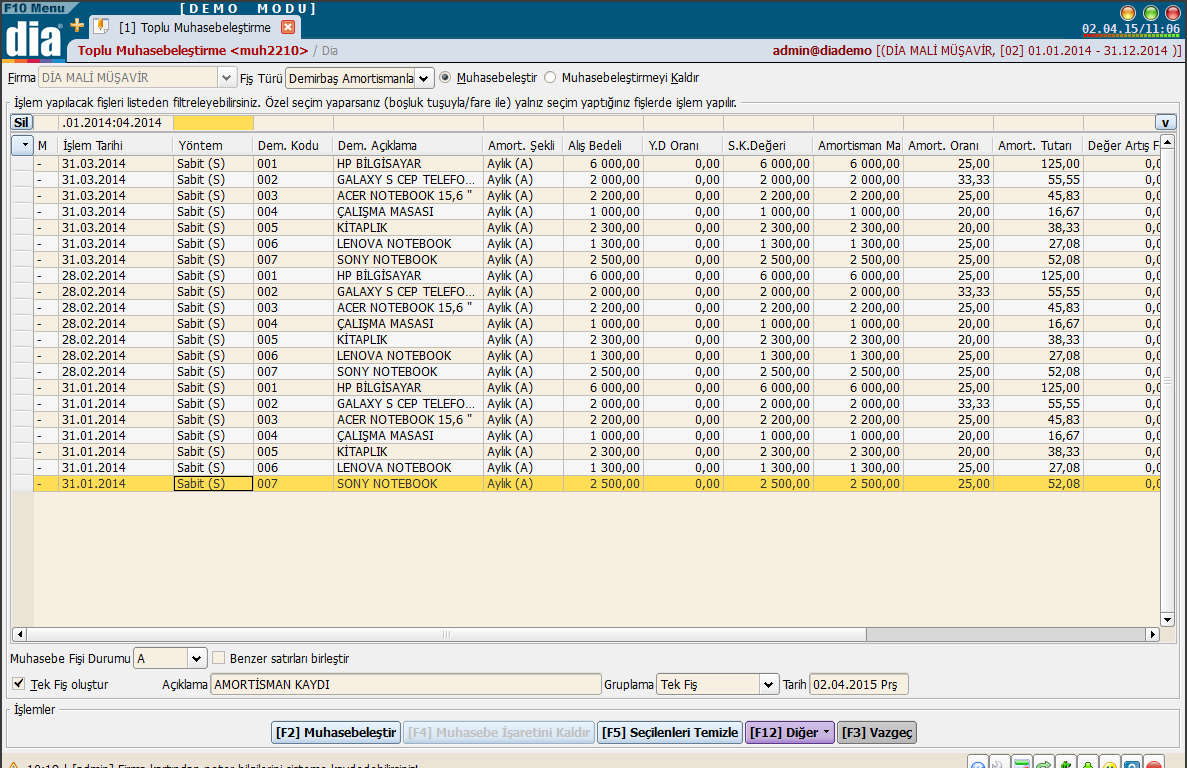Click the [F4] Muhasebe İşaretini Kaldır button
1187x768 pixels.
tap(499, 732)
